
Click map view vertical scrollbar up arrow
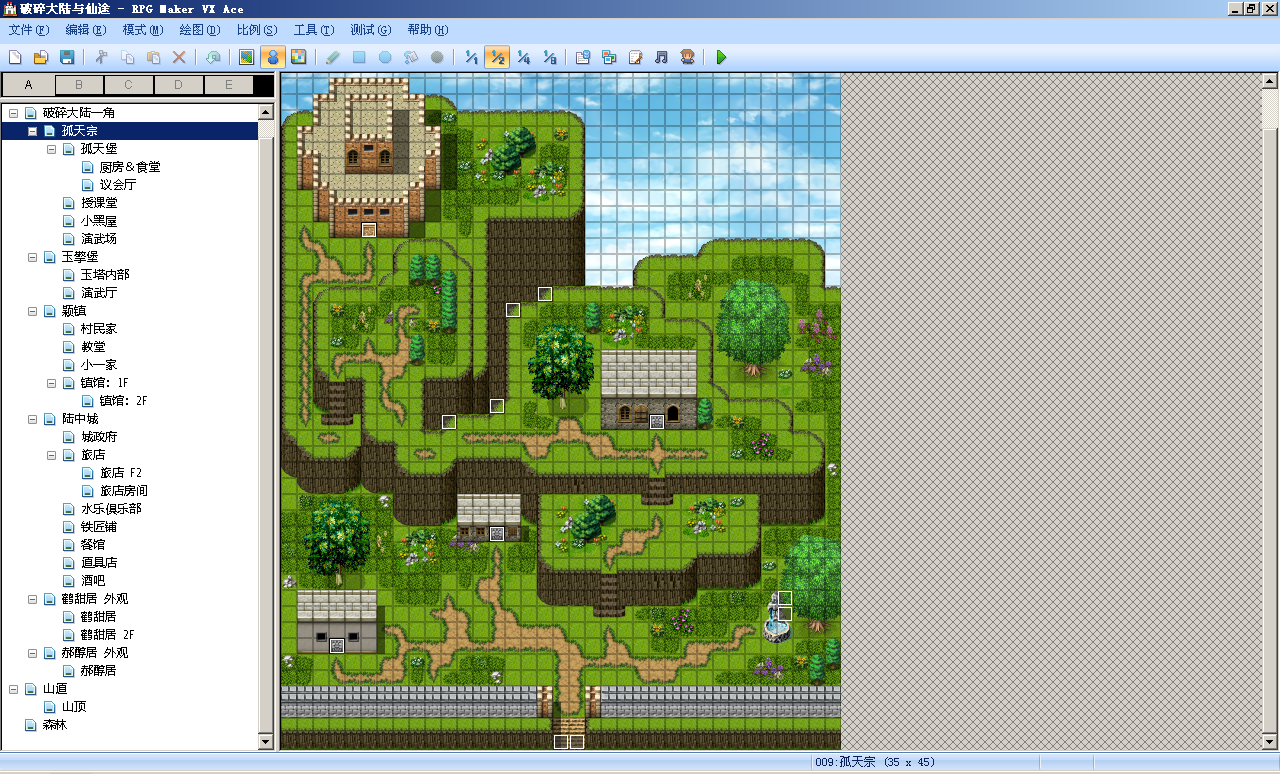(1271, 82)
